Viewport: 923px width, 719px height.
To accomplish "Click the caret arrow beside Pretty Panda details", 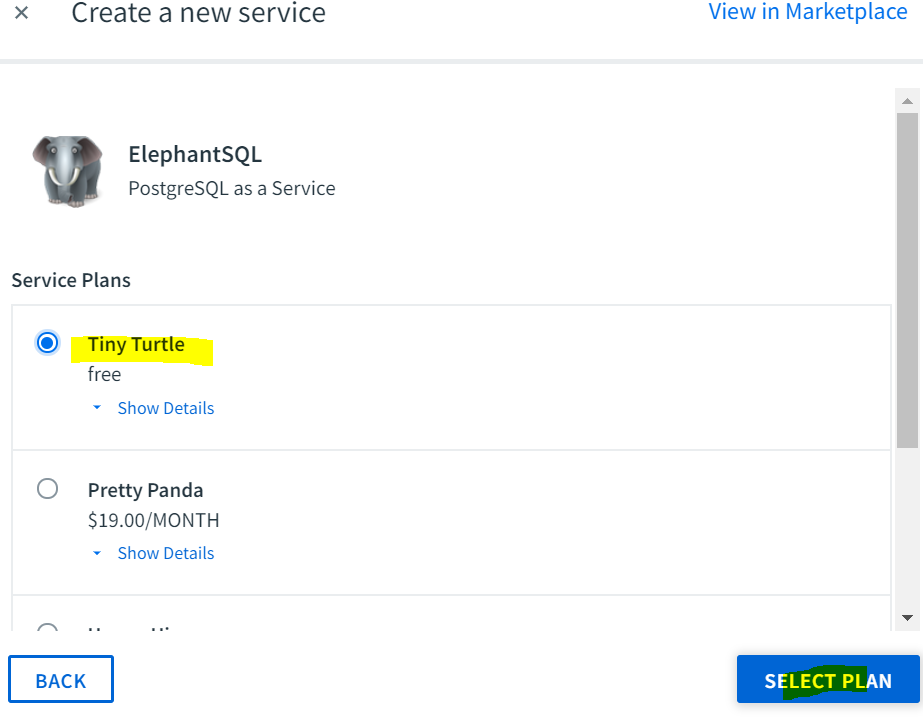I will (x=97, y=553).
